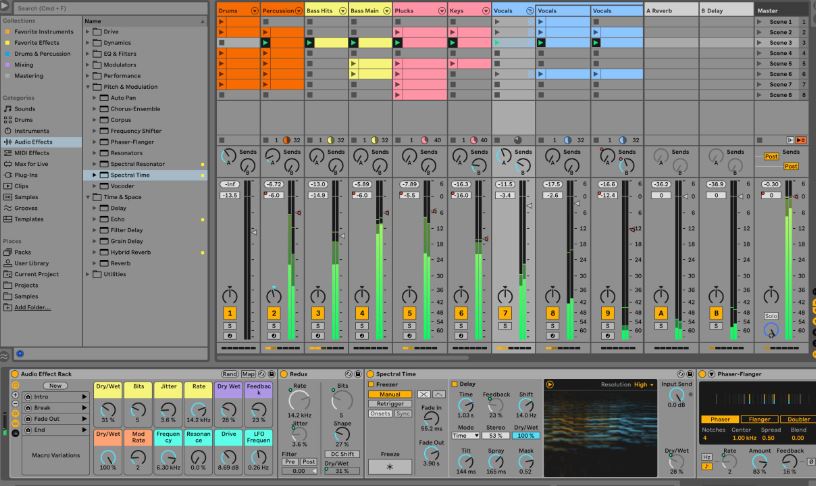Click the spectrogram play icon in Spectral Time

coord(550,385)
